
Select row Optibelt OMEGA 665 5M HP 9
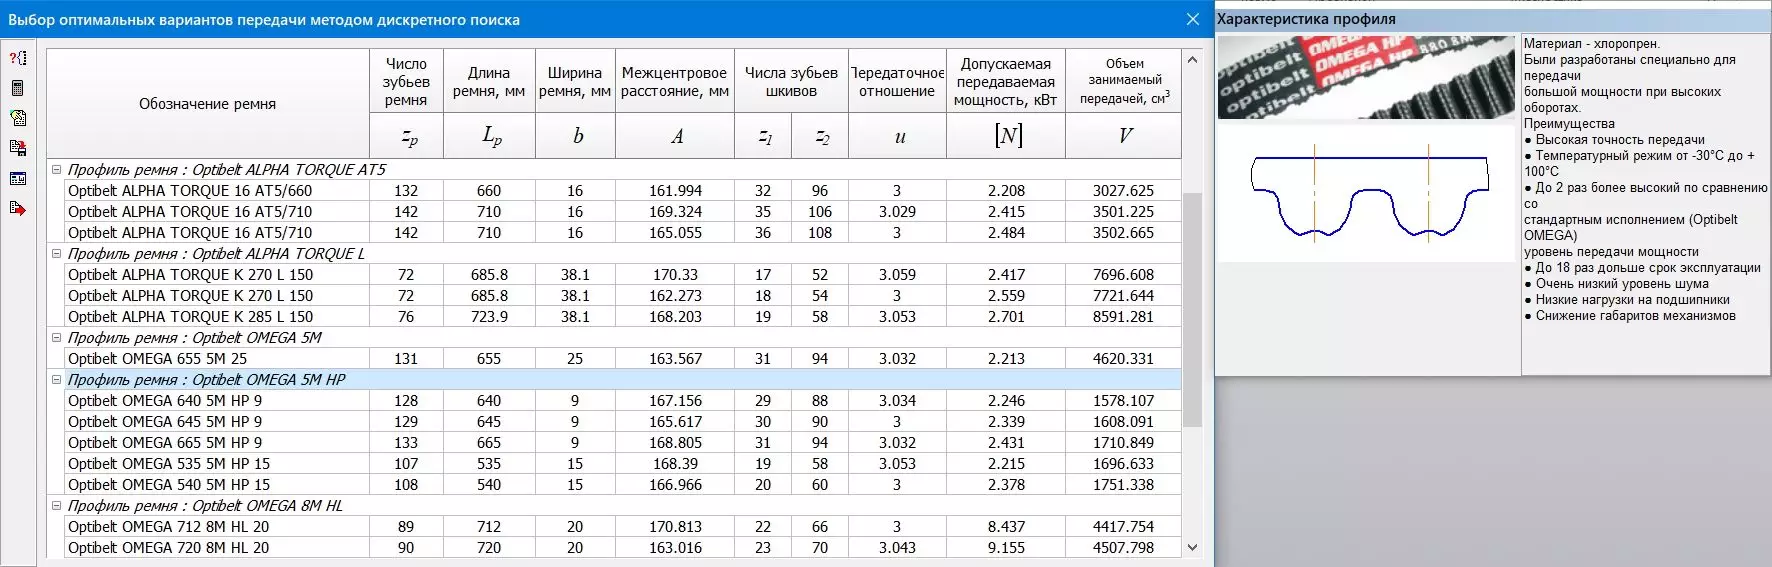click(614, 443)
